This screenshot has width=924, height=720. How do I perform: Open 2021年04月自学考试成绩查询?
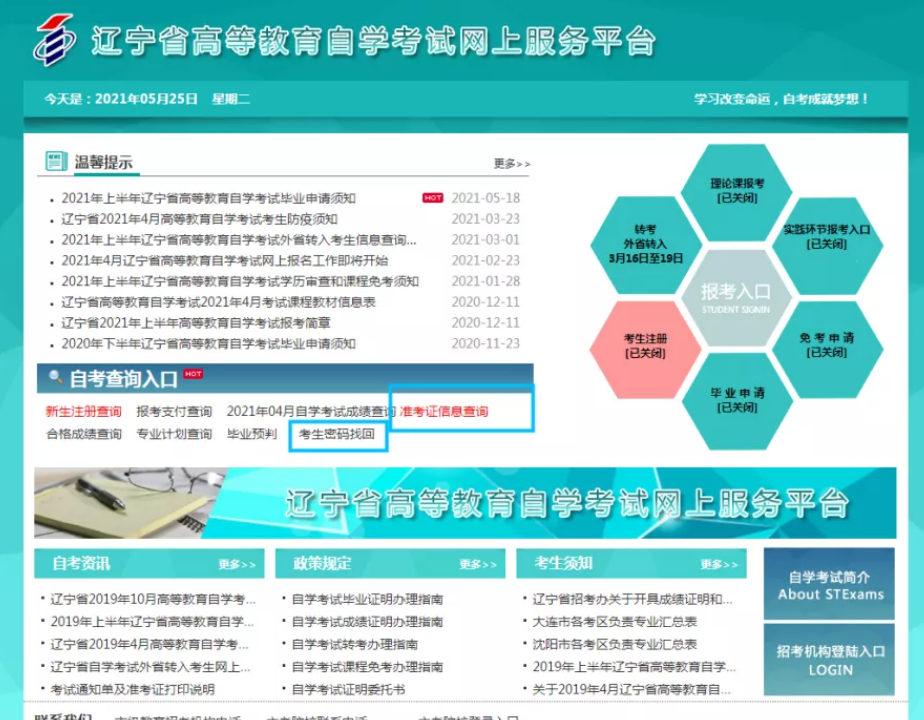click(x=311, y=411)
